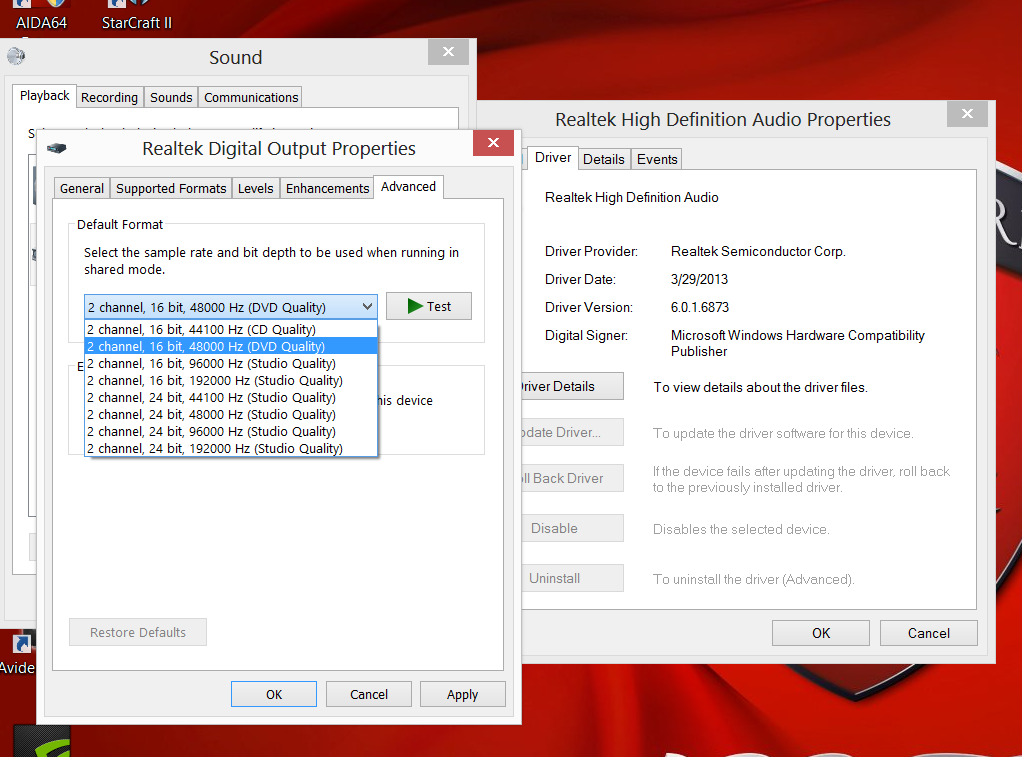The image size is (1022, 757).
Task: Switch to Recording tab in Sound window
Action: [x=110, y=97]
